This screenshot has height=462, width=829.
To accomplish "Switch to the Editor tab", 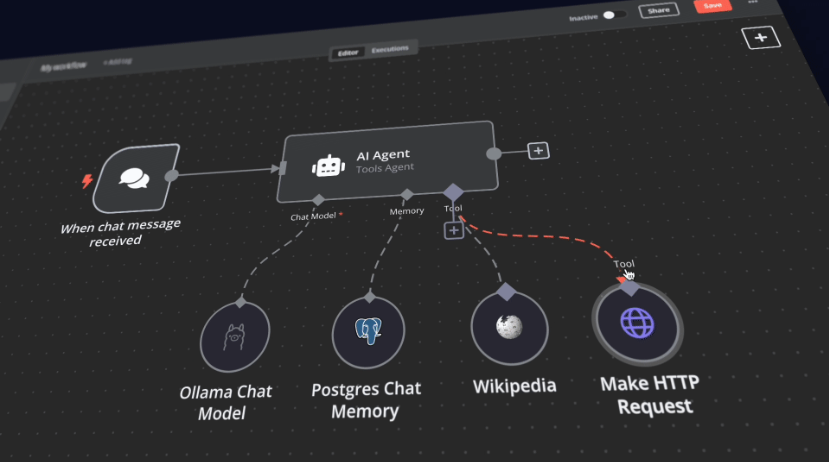I will [x=348, y=52].
